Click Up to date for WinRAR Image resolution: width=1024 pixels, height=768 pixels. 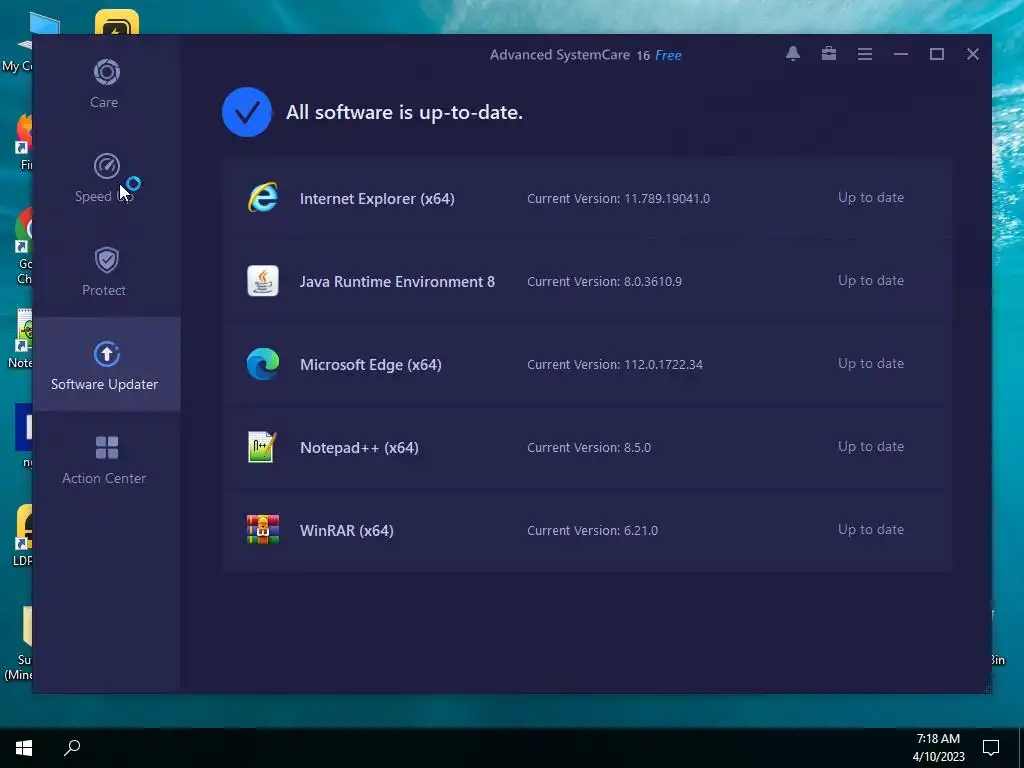(871, 529)
